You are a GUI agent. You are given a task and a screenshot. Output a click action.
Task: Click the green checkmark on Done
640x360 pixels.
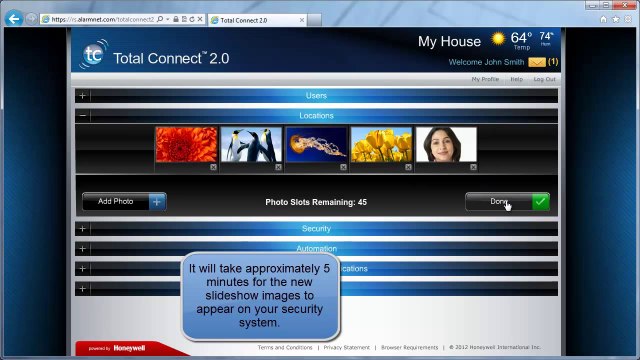click(540, 202)
